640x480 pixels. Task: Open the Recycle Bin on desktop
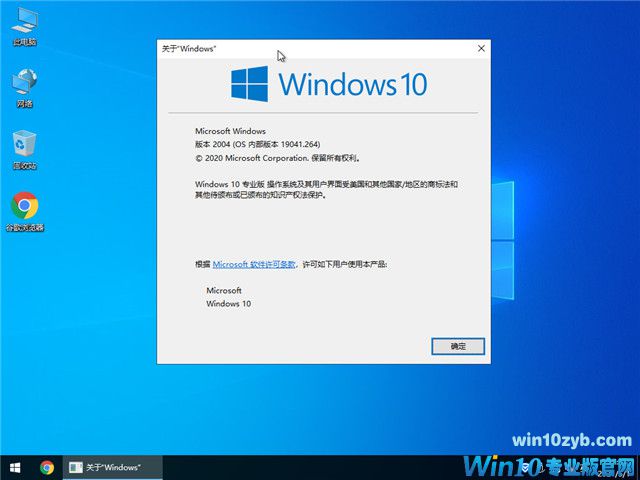[x=24, y=148]
